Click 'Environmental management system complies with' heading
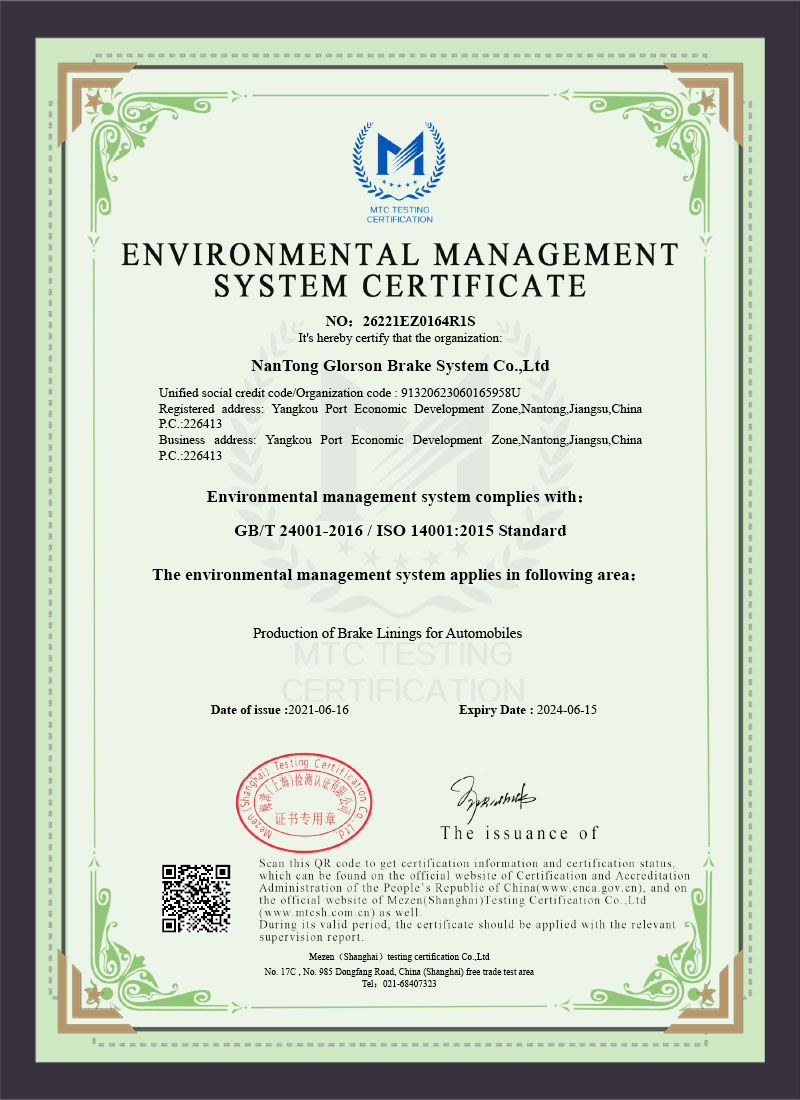Screen dimensions: 800x1100 [394, 497]
